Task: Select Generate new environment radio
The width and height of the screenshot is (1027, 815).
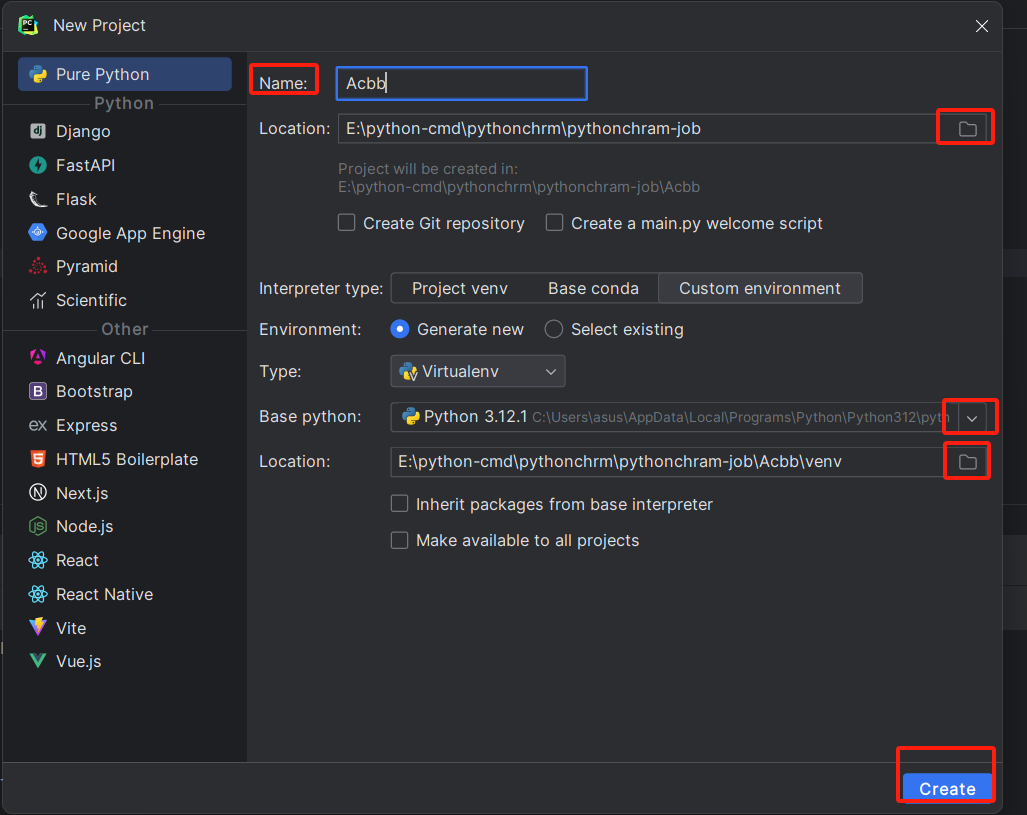Action: [x=400, y=329]
